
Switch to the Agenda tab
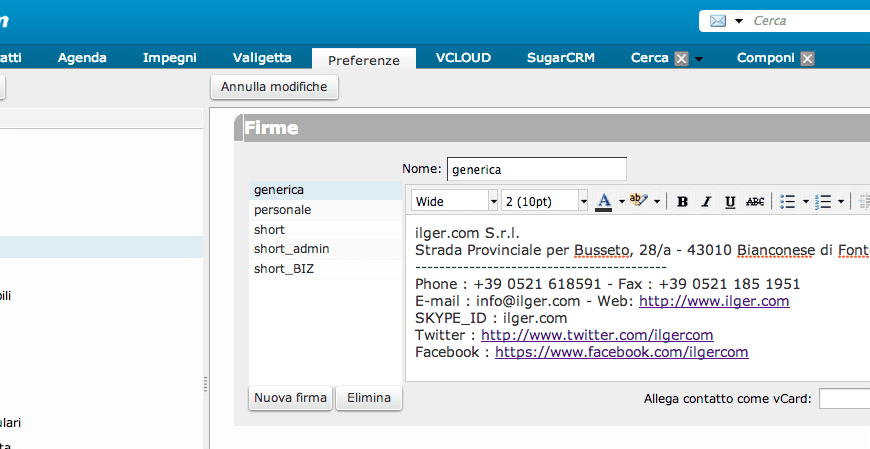click(82, 58)
